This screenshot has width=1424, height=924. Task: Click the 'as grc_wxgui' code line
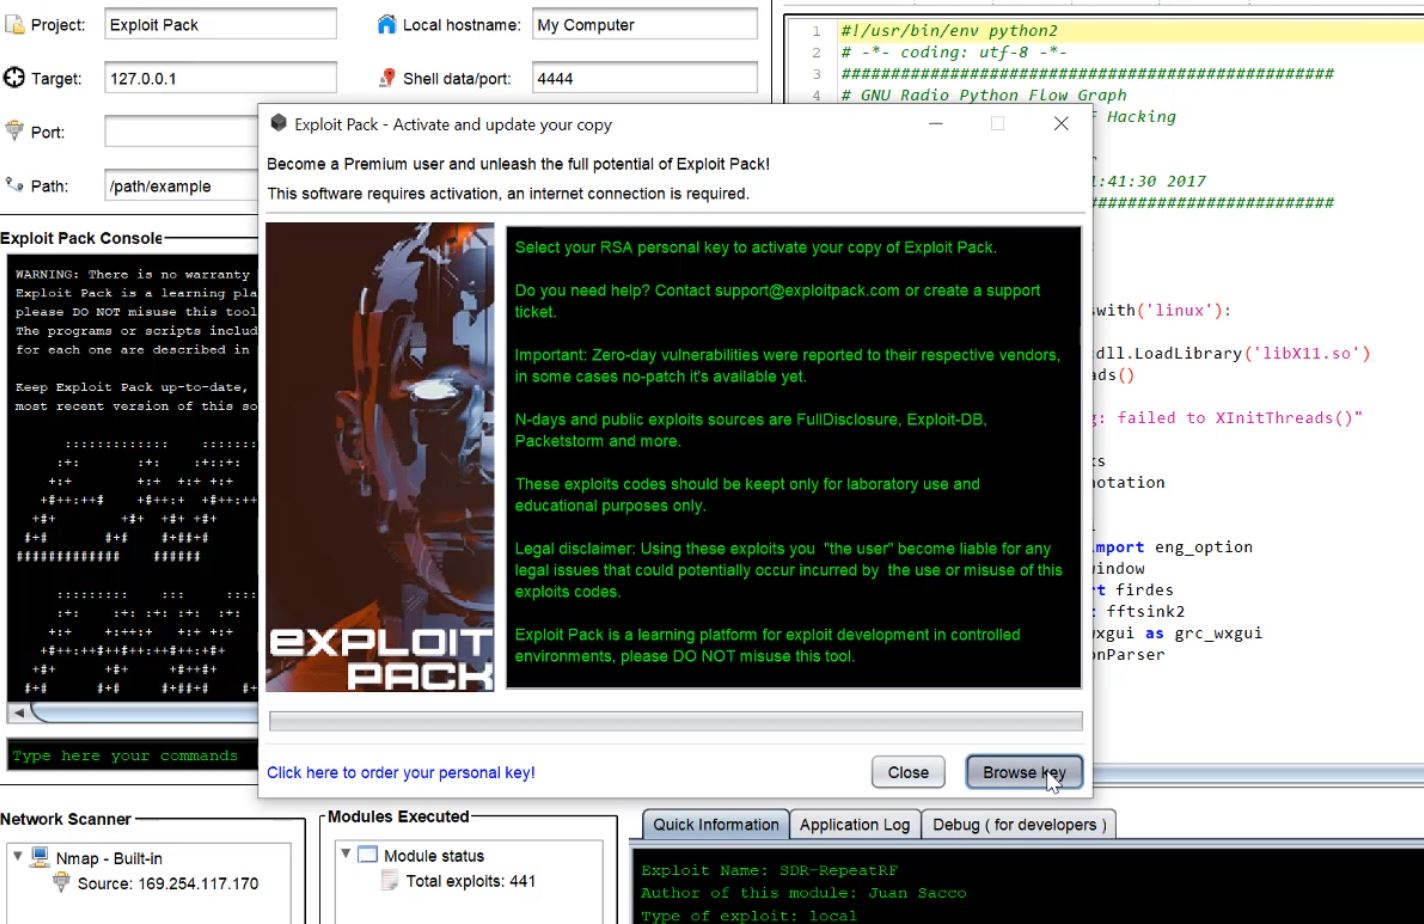(x=1177, y=633)
